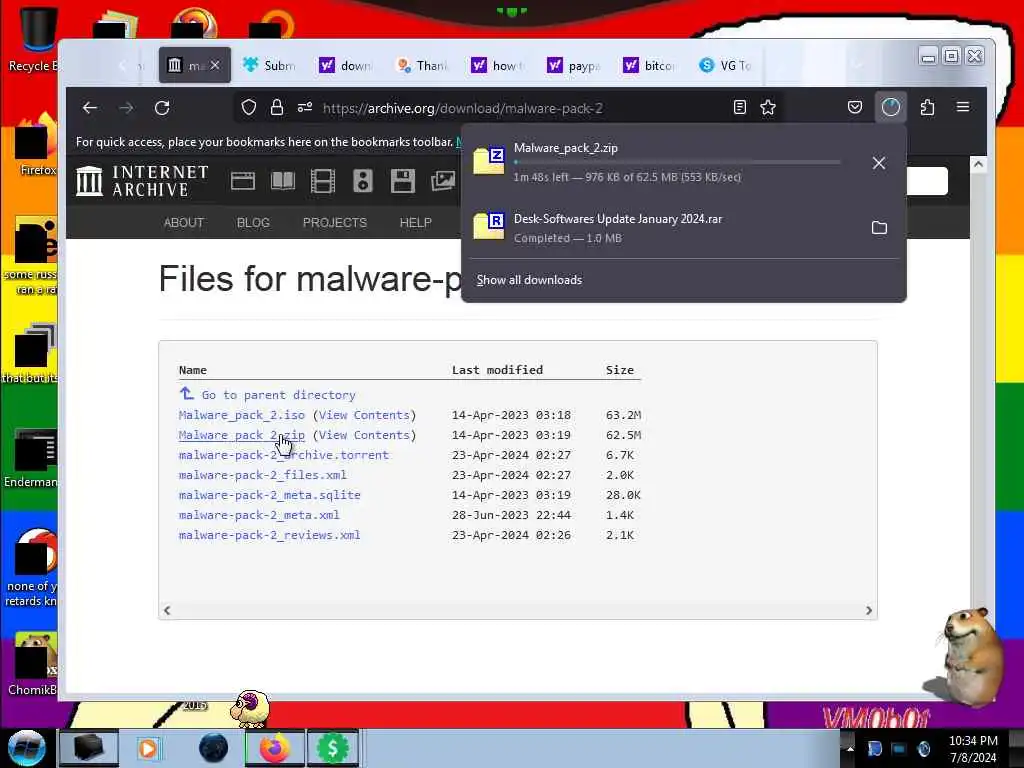Open the Audio speaker icon
This screenshot has height=768, width=1024.
(x=363, y=181)
